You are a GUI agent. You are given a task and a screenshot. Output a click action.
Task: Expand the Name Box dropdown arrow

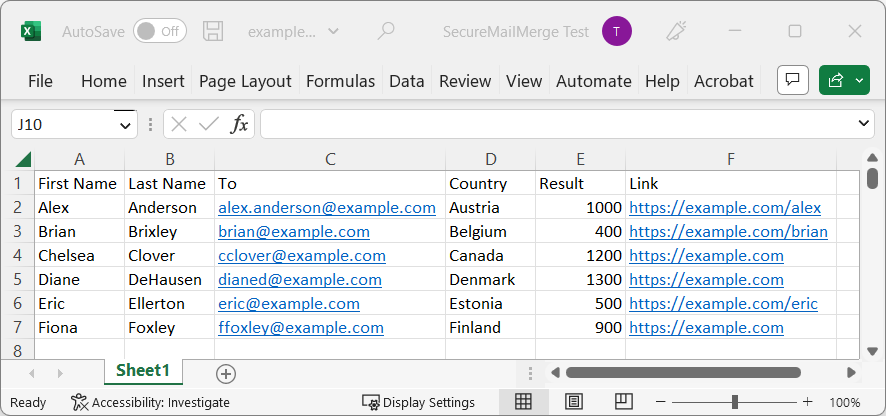pyautogui.click(x=126, y=125)
